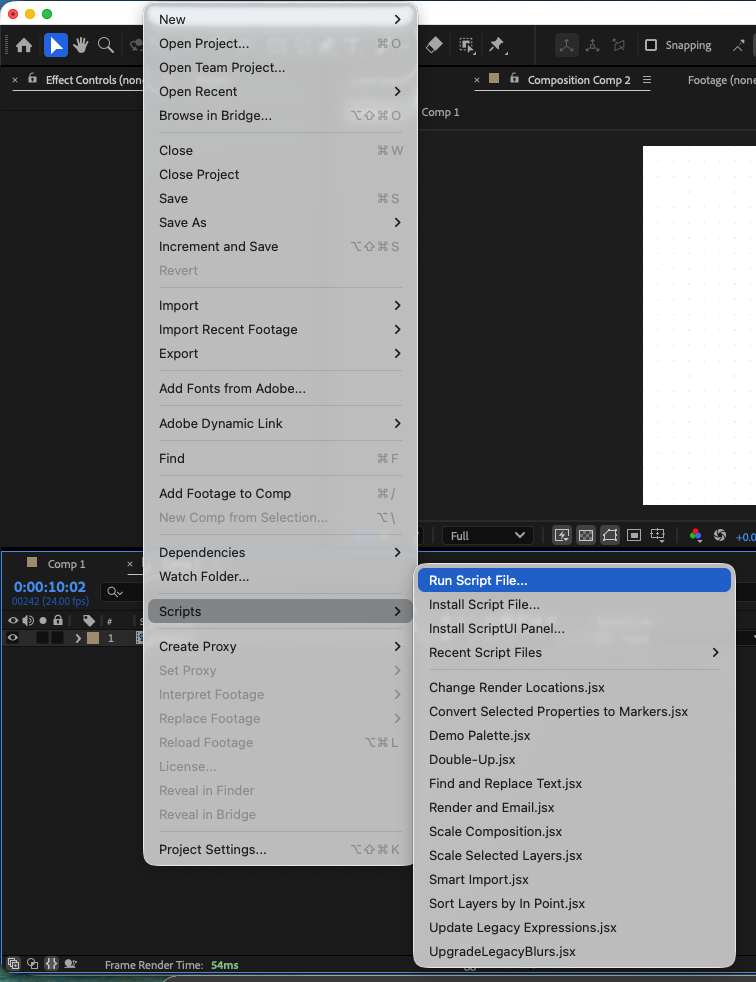
Task: Open Show Channel color management icon
Action: pyautogui.click(x=695, y=535)
